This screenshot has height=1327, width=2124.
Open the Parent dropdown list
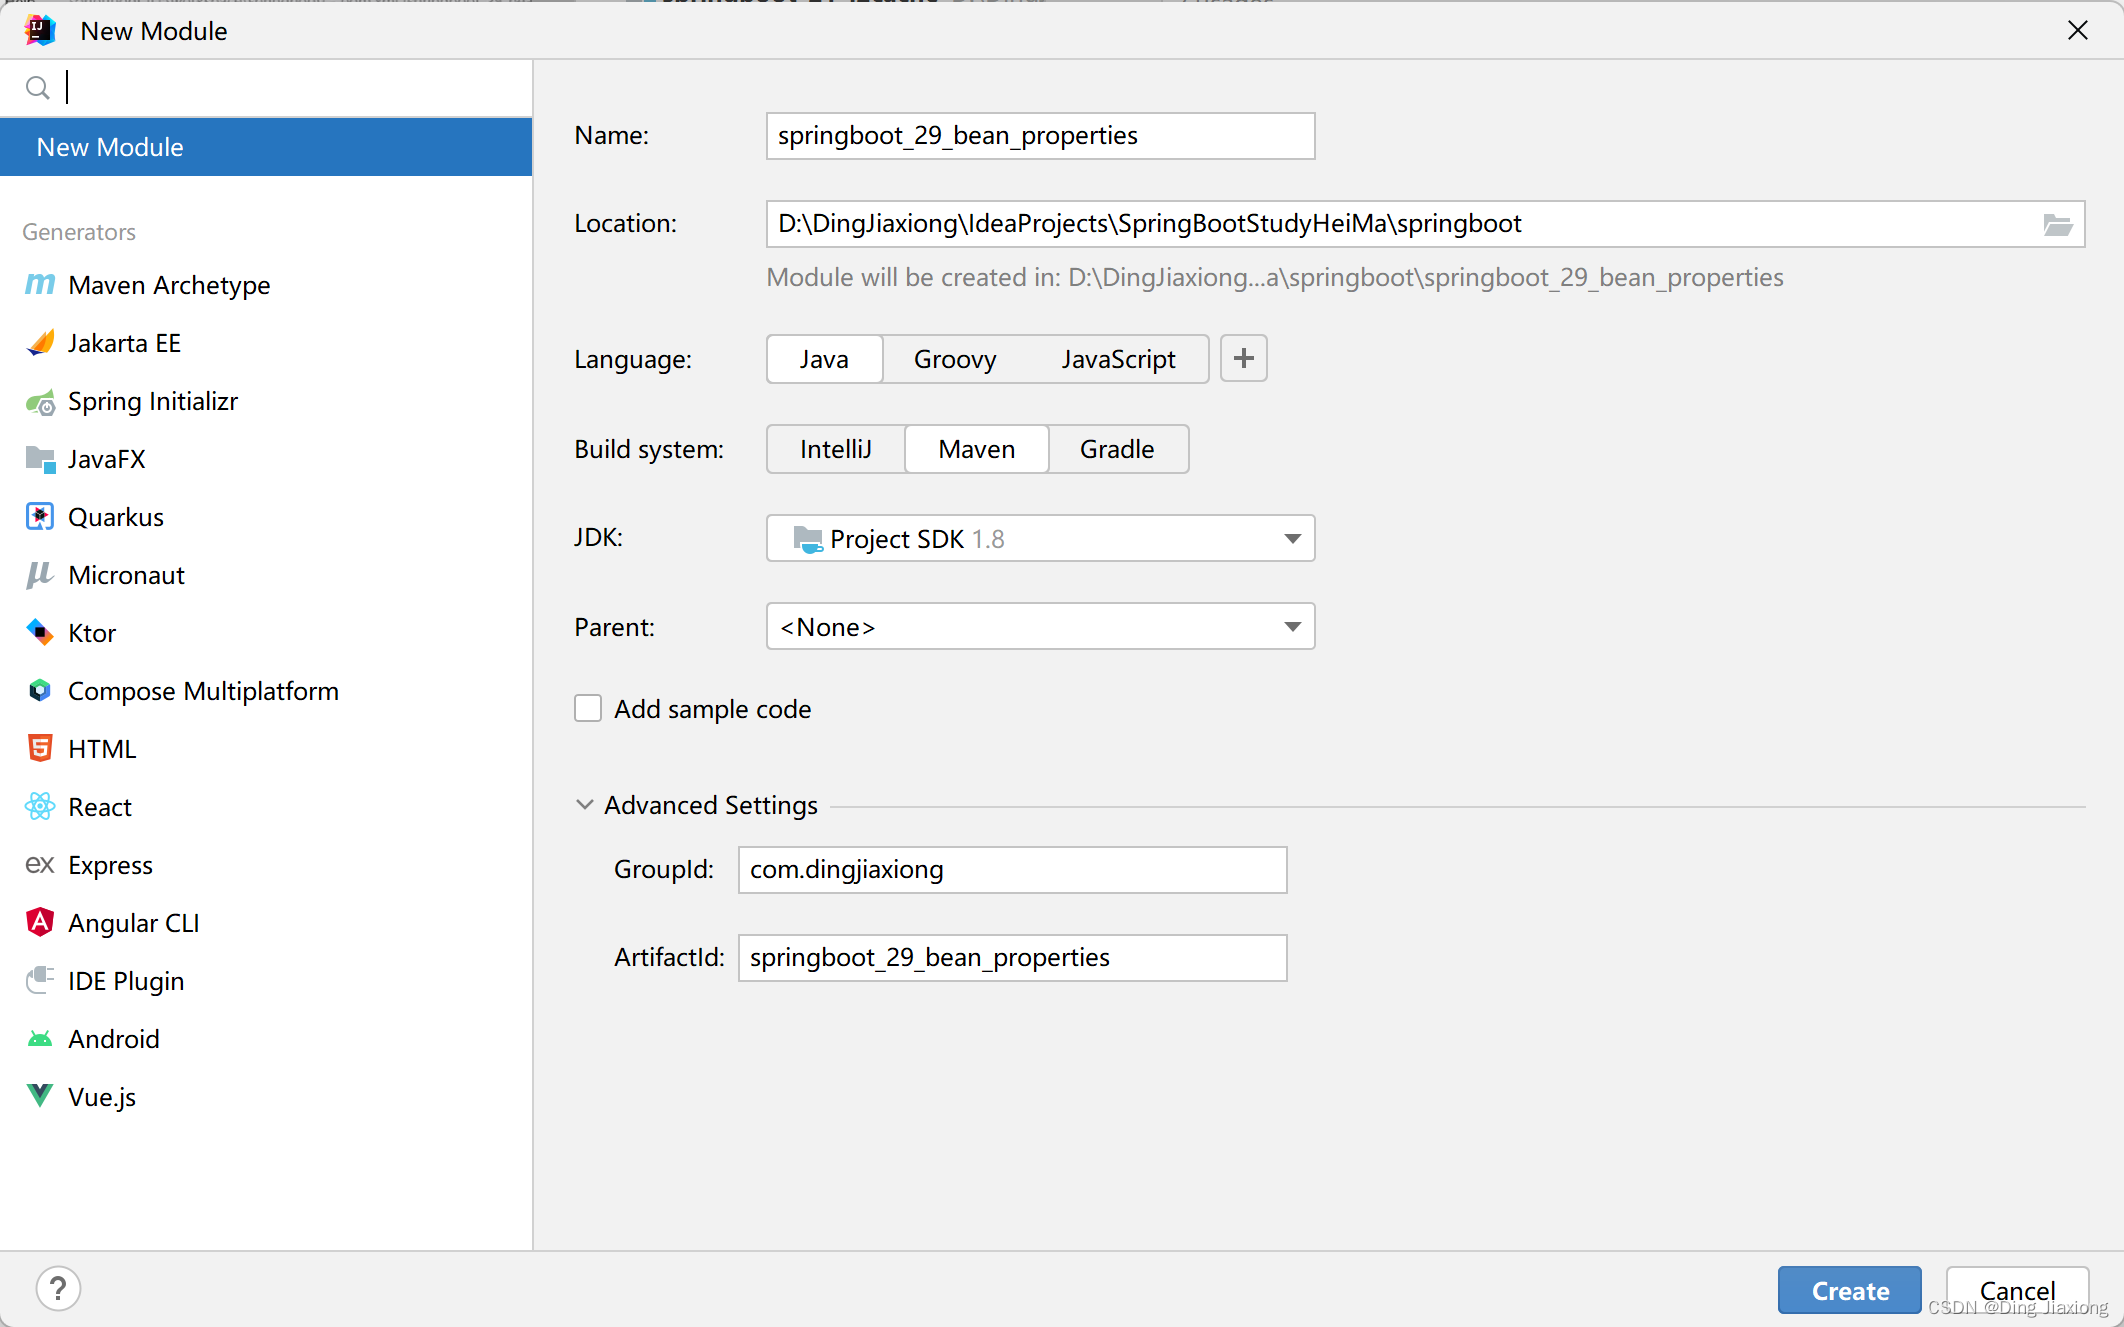click(1040, 627)
